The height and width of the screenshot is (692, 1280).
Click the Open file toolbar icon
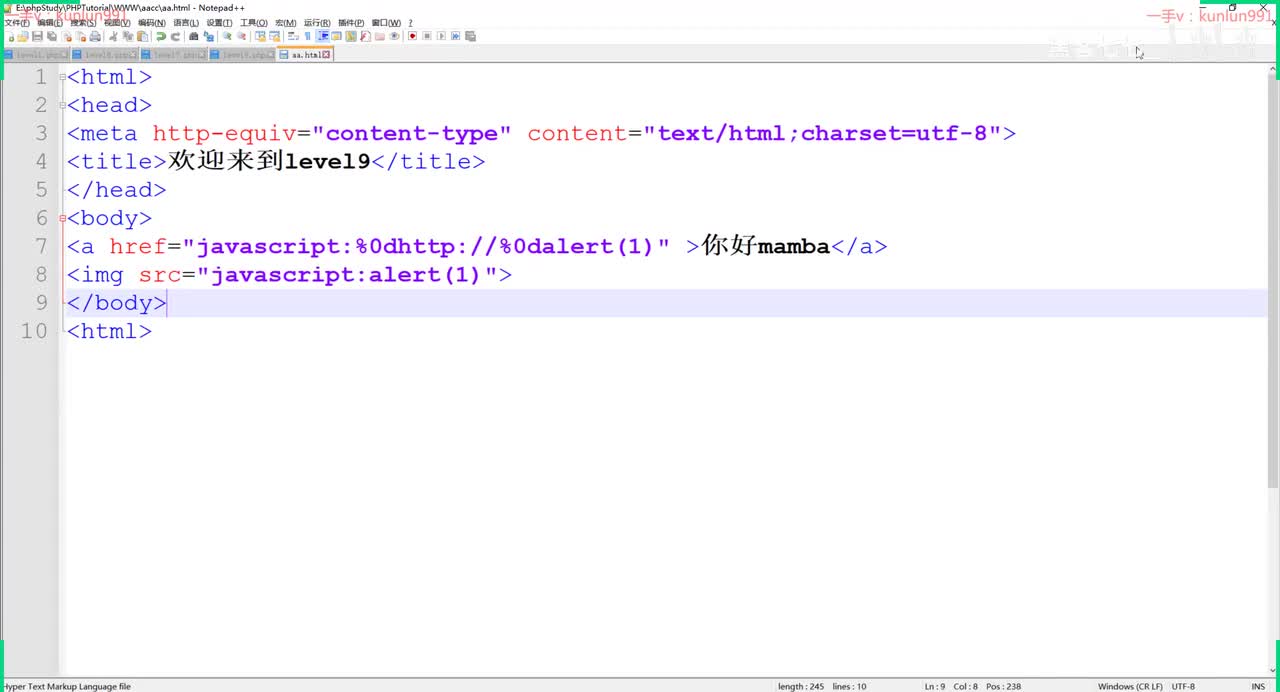[22, 36]
